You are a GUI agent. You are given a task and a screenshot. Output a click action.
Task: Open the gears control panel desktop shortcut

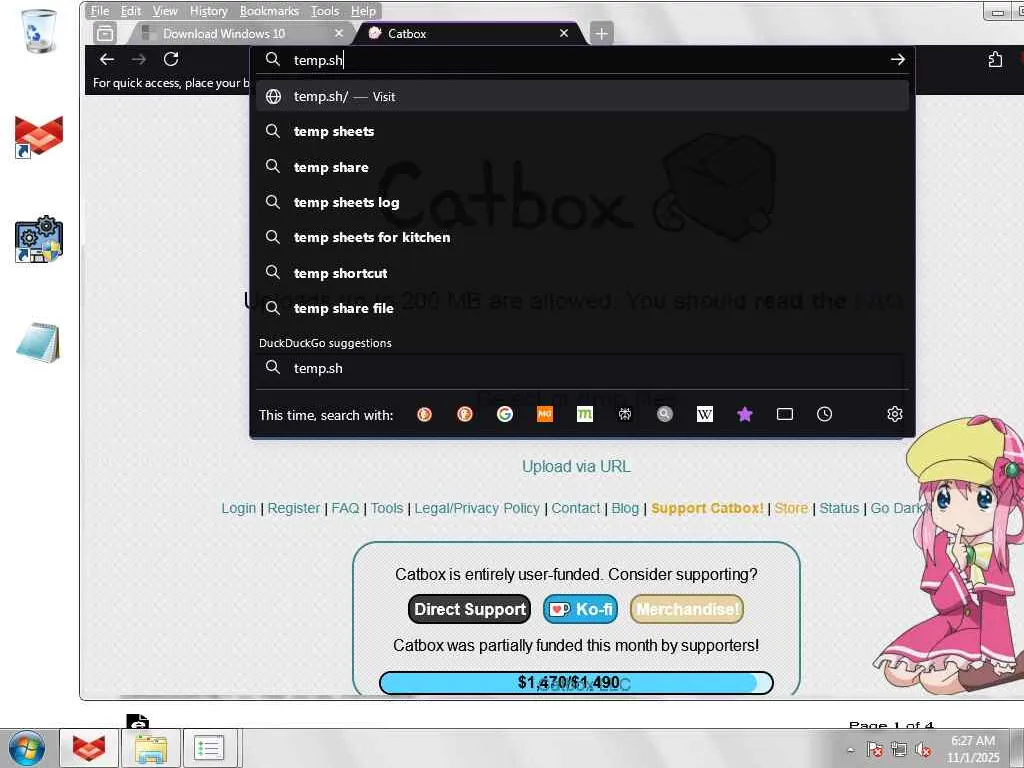[x=39, y=239]
